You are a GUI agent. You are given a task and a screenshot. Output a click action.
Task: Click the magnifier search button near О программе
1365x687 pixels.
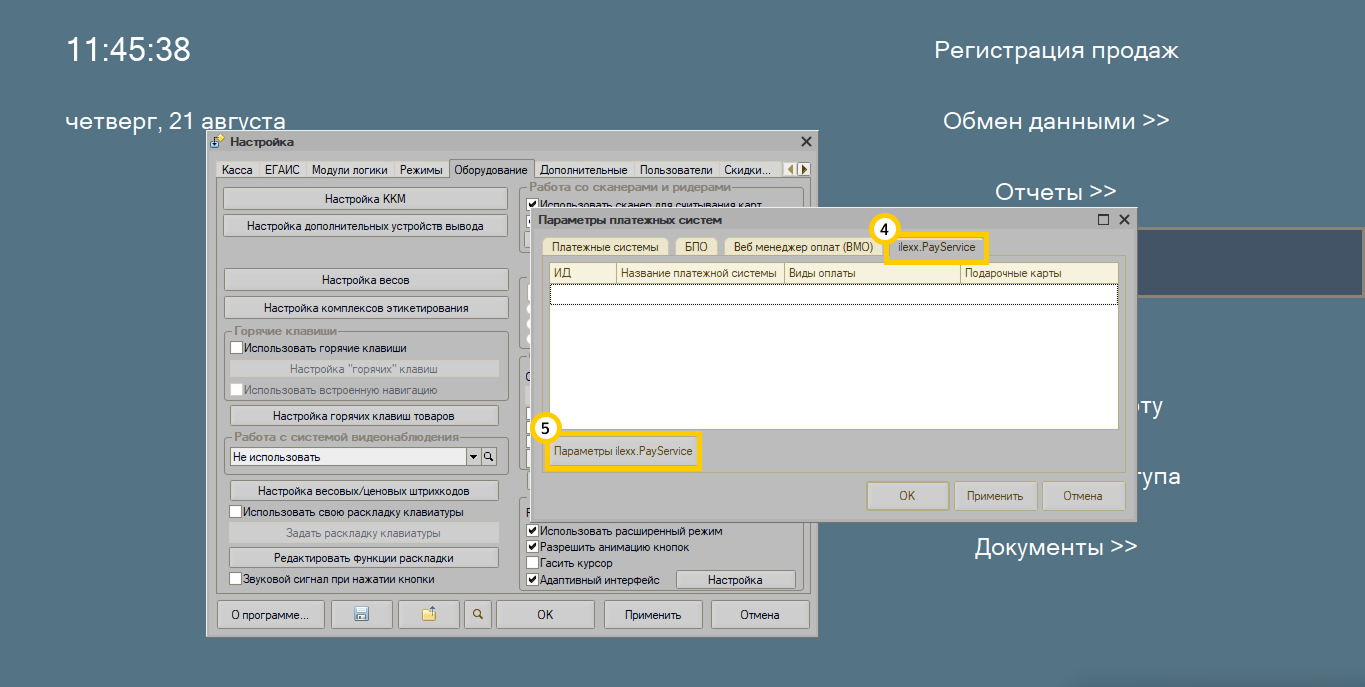point(478,615)
